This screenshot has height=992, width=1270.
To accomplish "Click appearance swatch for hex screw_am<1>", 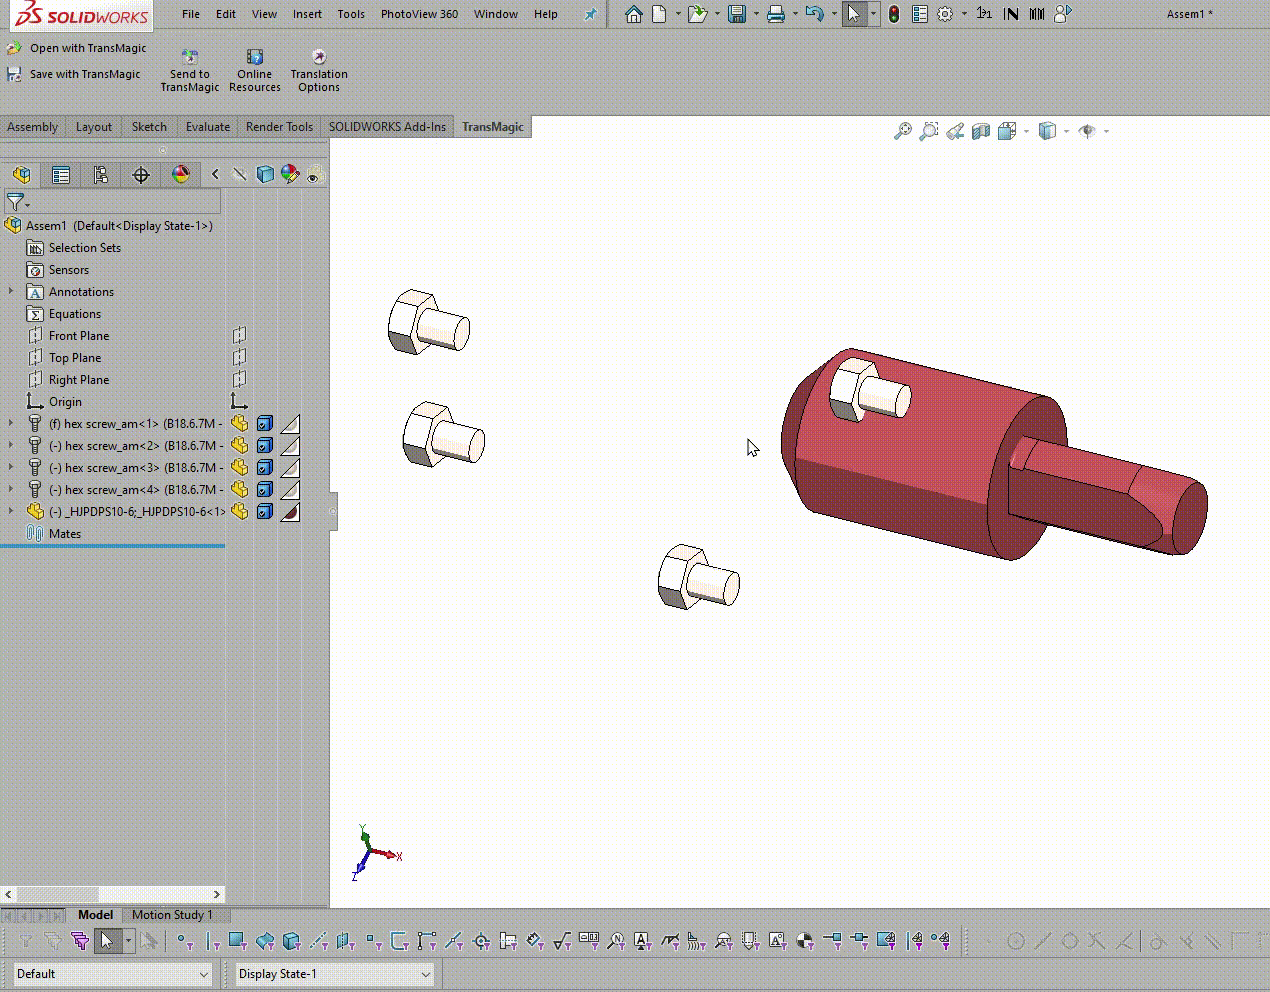I will 290,424.
